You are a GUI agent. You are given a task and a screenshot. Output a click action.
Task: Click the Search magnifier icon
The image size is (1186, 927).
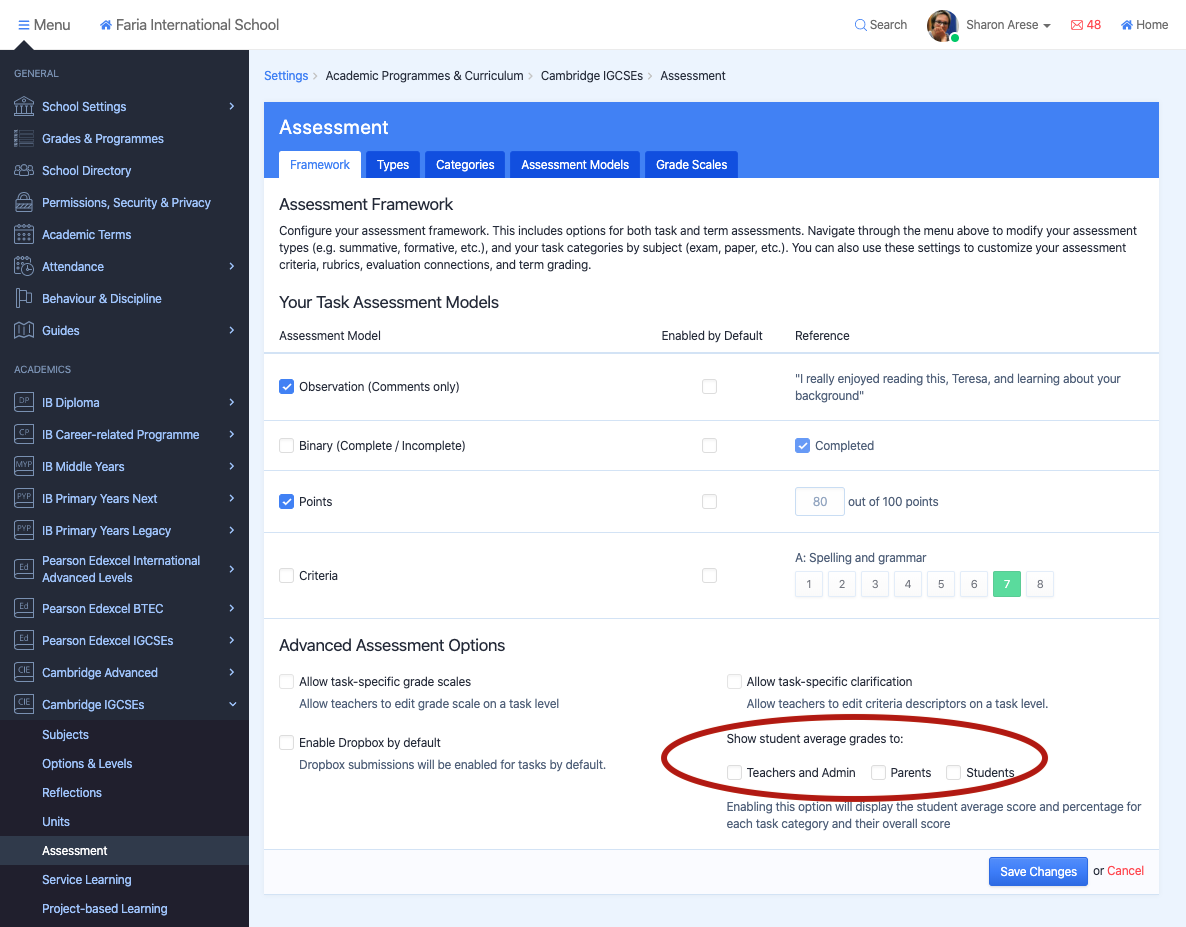[860, 25]
